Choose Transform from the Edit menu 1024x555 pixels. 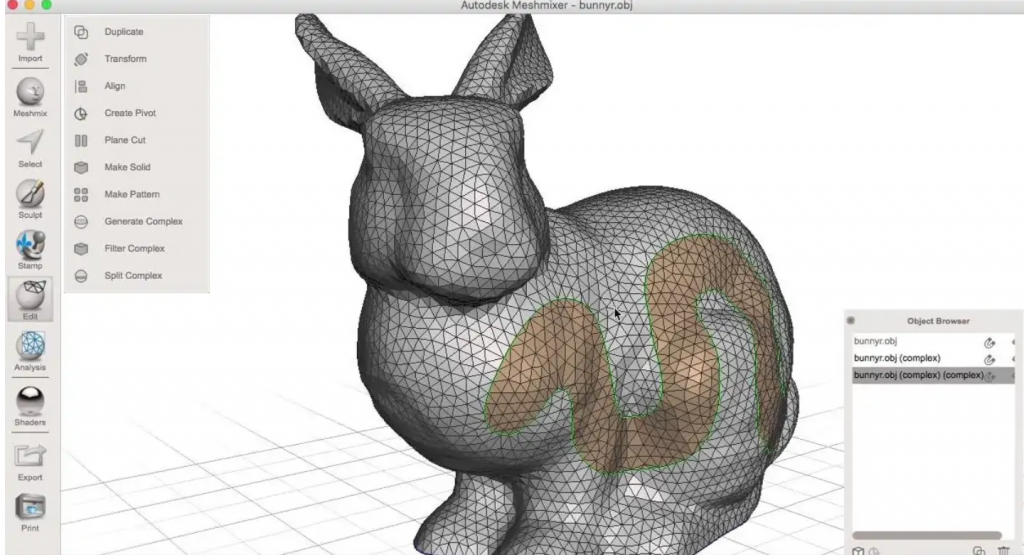pos(125,59)
